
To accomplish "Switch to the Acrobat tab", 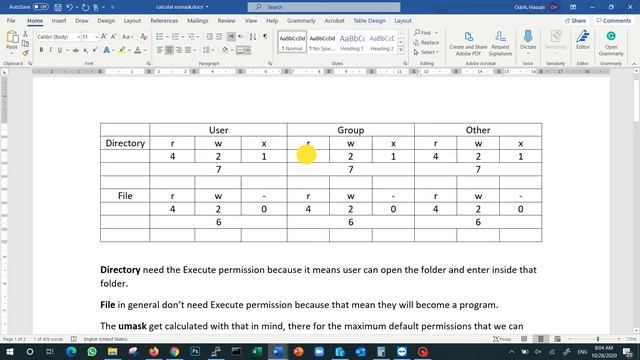I will [x=334, y=20].
